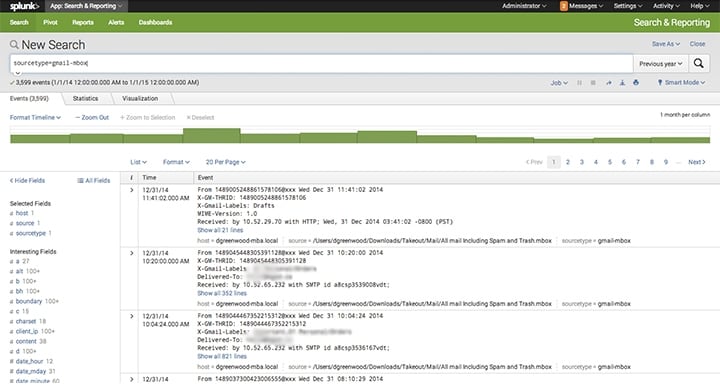Open All Fields link
Screen dimensions: 720x385
coord(94,181)
